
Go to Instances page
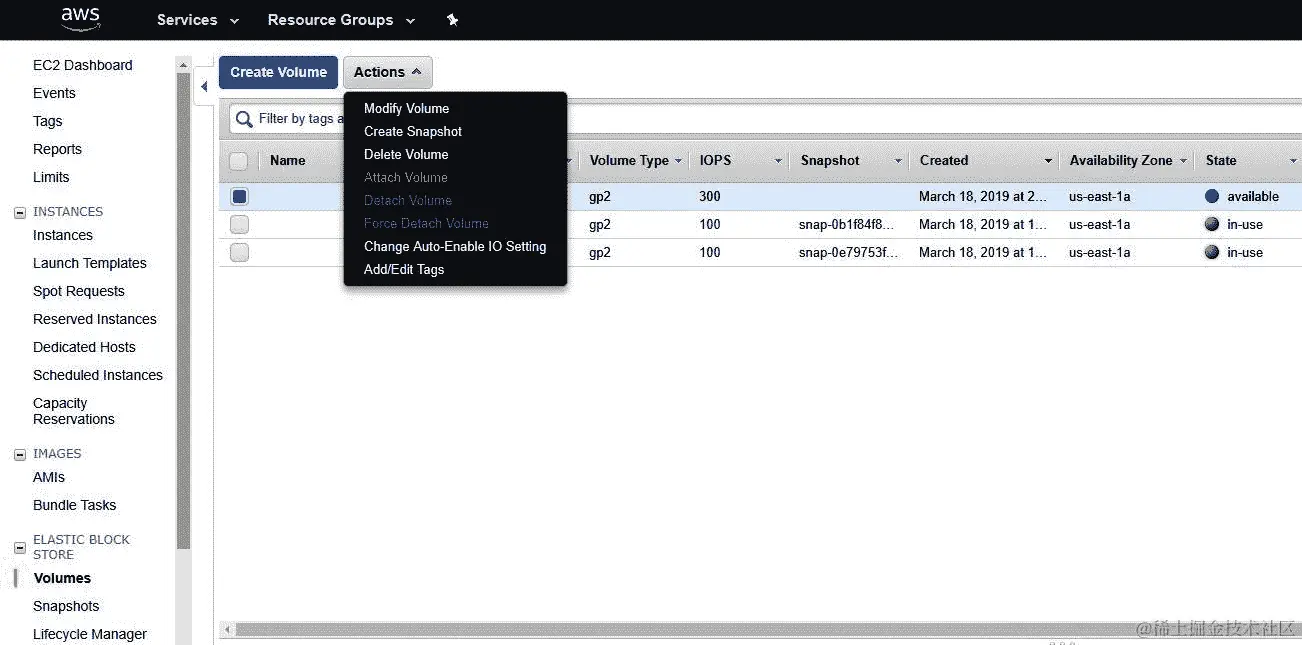(62, 235)
